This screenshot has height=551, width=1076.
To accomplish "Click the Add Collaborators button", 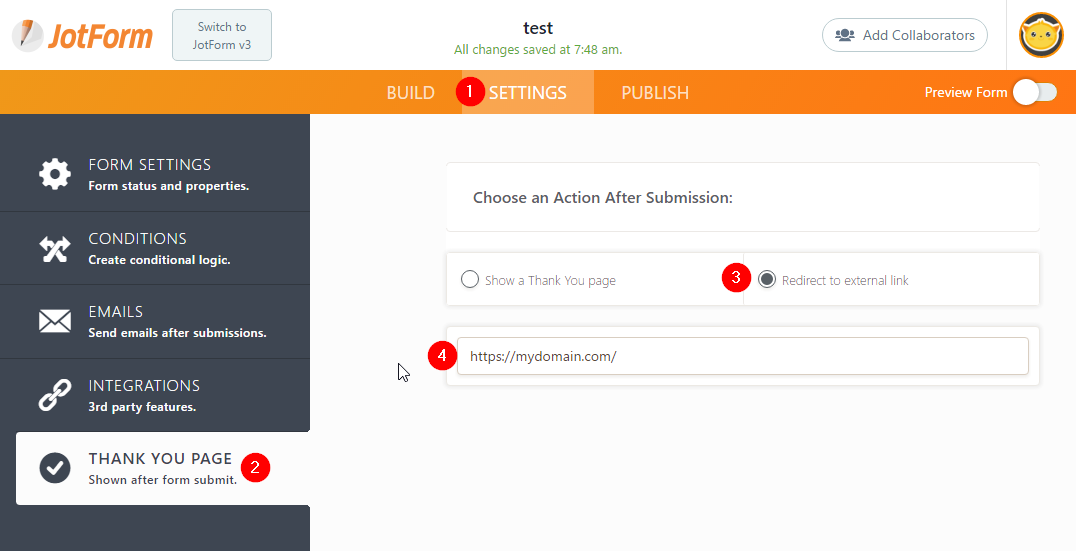I will (904, 35).
